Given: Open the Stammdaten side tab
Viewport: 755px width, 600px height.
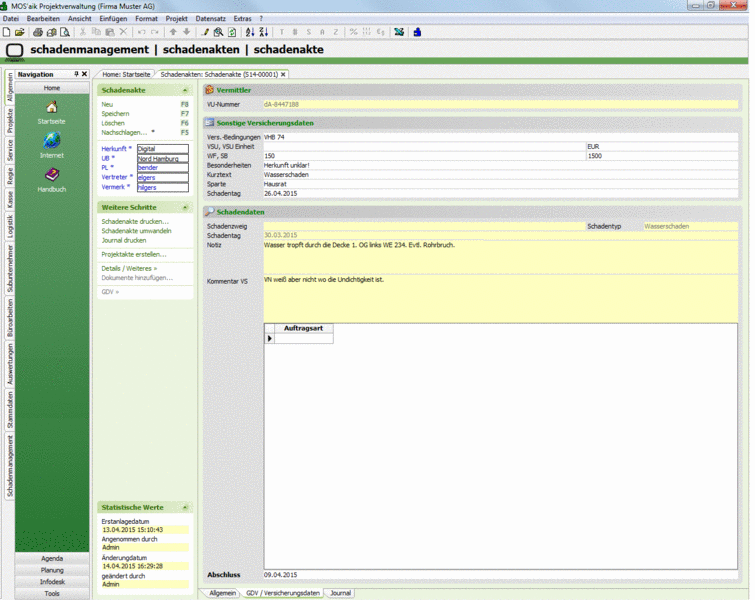Looking at the screenshot, I should pos(10,410).
